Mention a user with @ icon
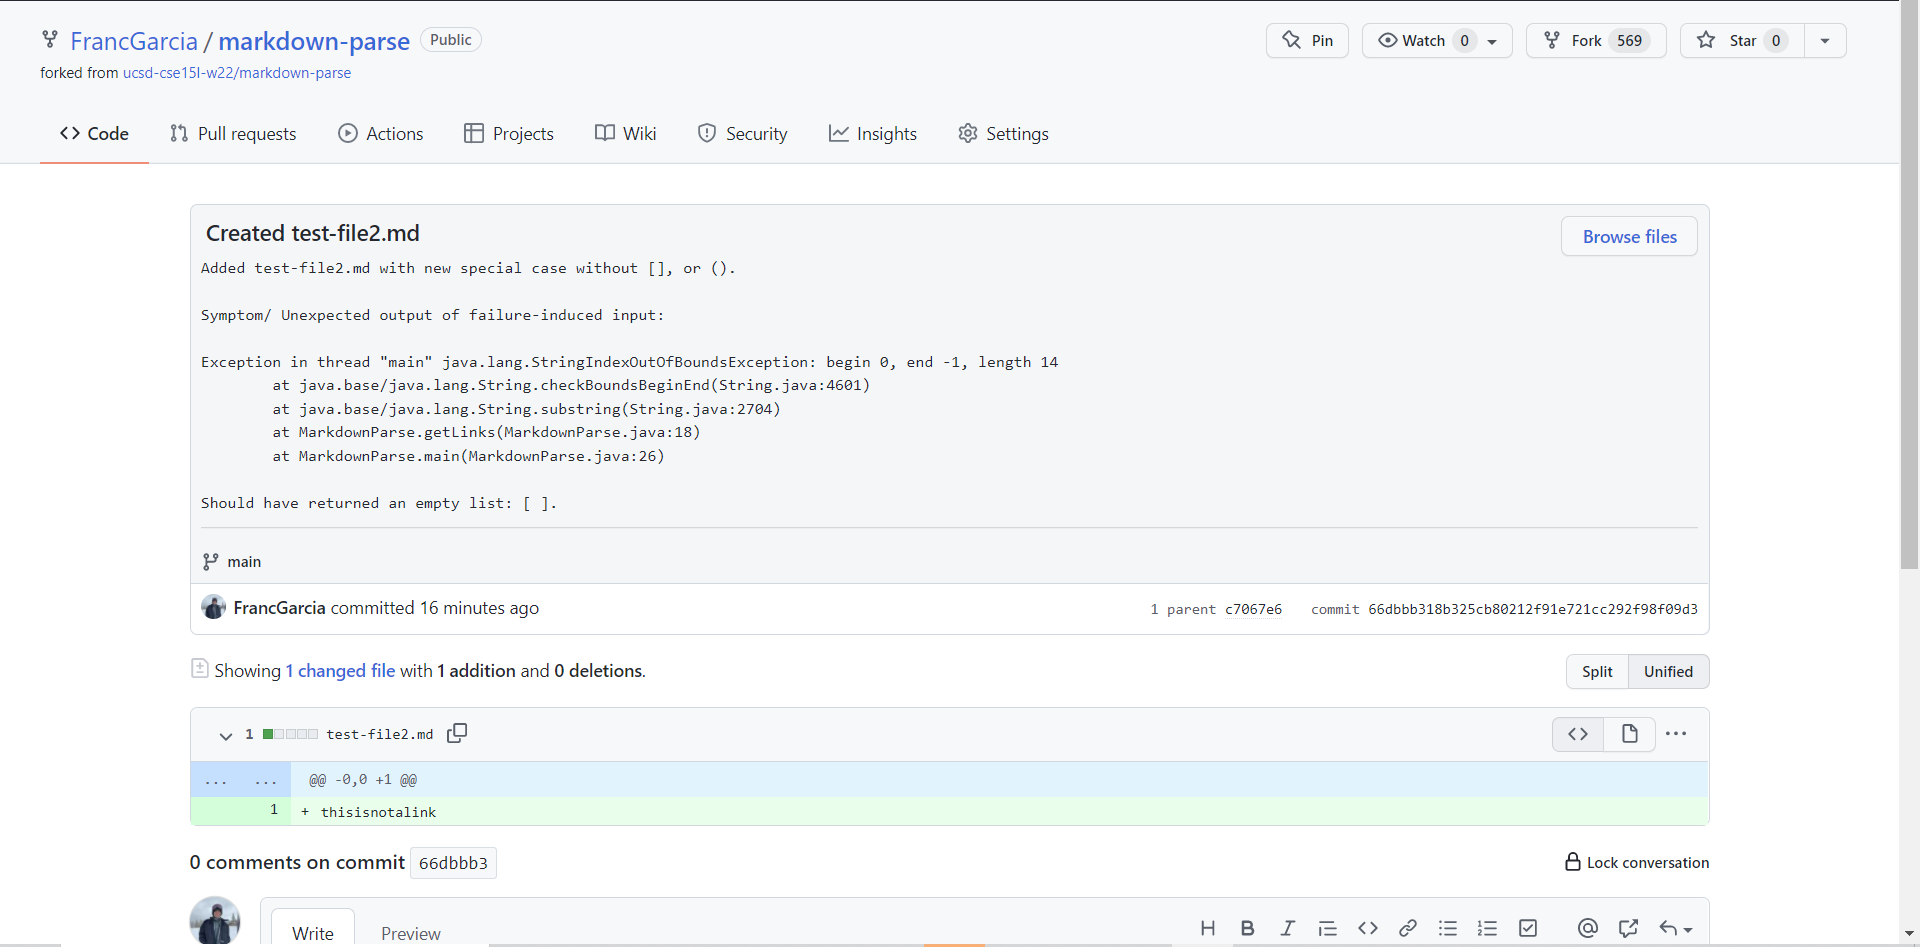The height and width of the screenshot is (947, 1920). pyautogui.click(x=1588, y=928)
